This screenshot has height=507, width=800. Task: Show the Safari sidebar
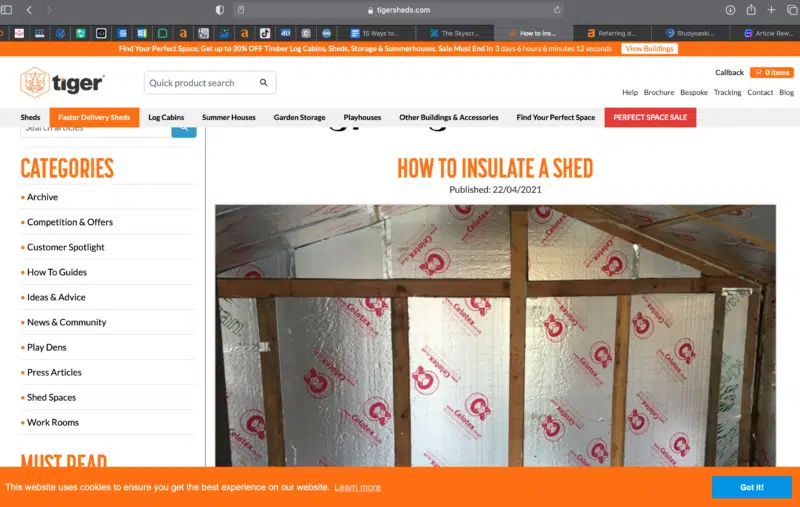(x=6, y=10)
